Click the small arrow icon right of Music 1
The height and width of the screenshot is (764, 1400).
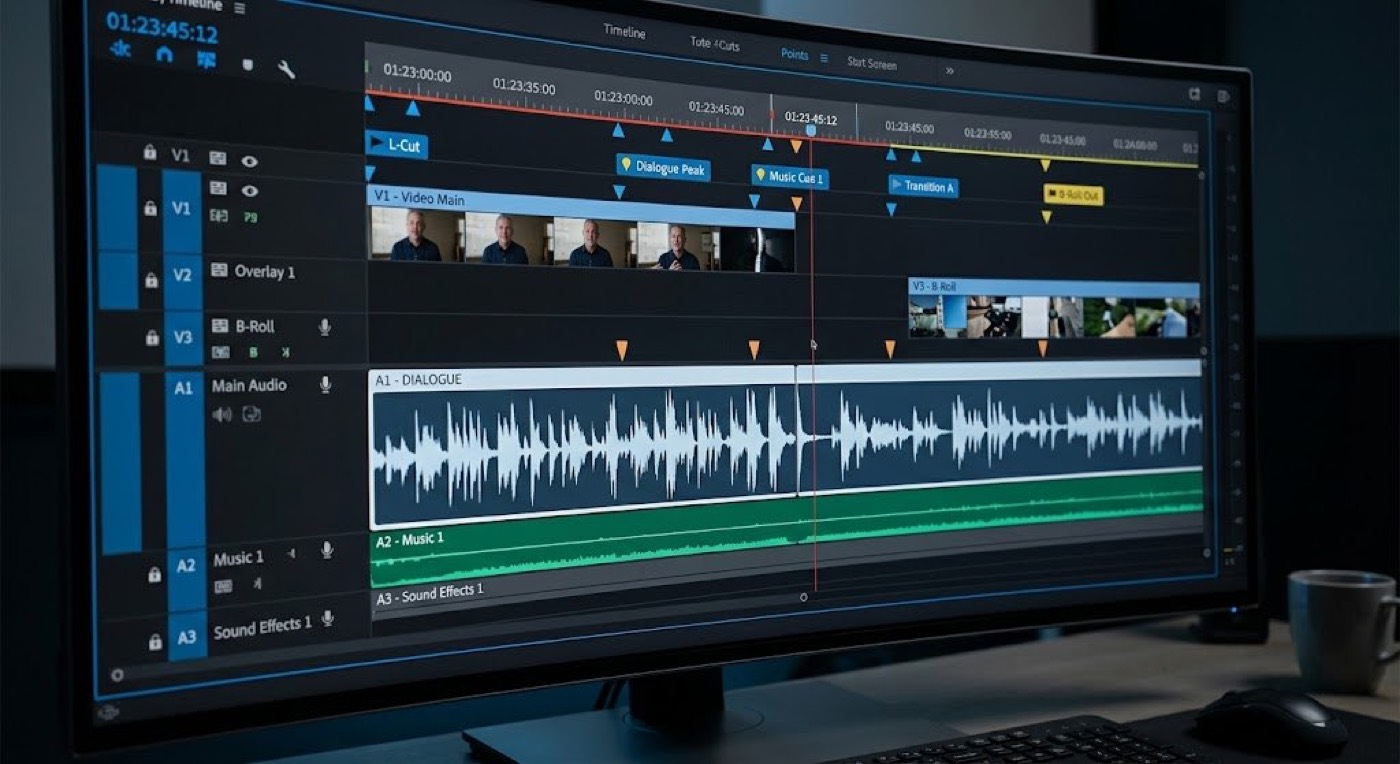coord(290,553)
